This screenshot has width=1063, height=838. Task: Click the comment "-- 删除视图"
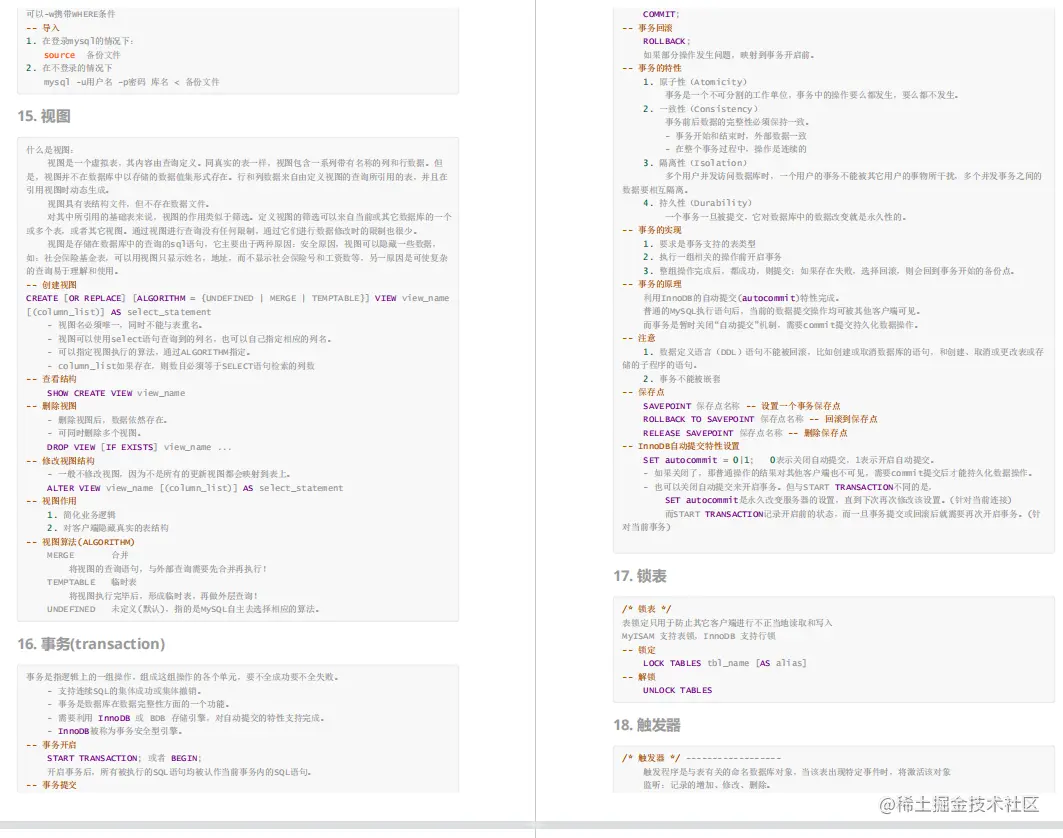(x=52, y=406)
